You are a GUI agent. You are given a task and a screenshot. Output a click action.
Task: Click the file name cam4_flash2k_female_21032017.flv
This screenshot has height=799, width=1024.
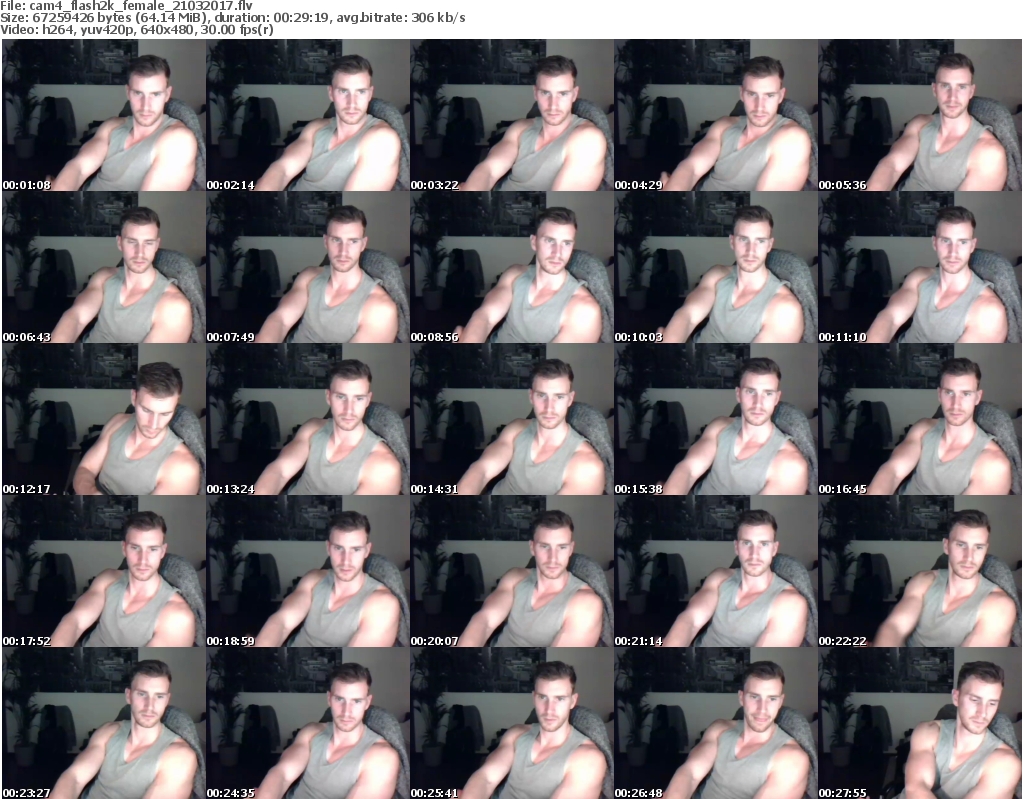click(140, 6)
